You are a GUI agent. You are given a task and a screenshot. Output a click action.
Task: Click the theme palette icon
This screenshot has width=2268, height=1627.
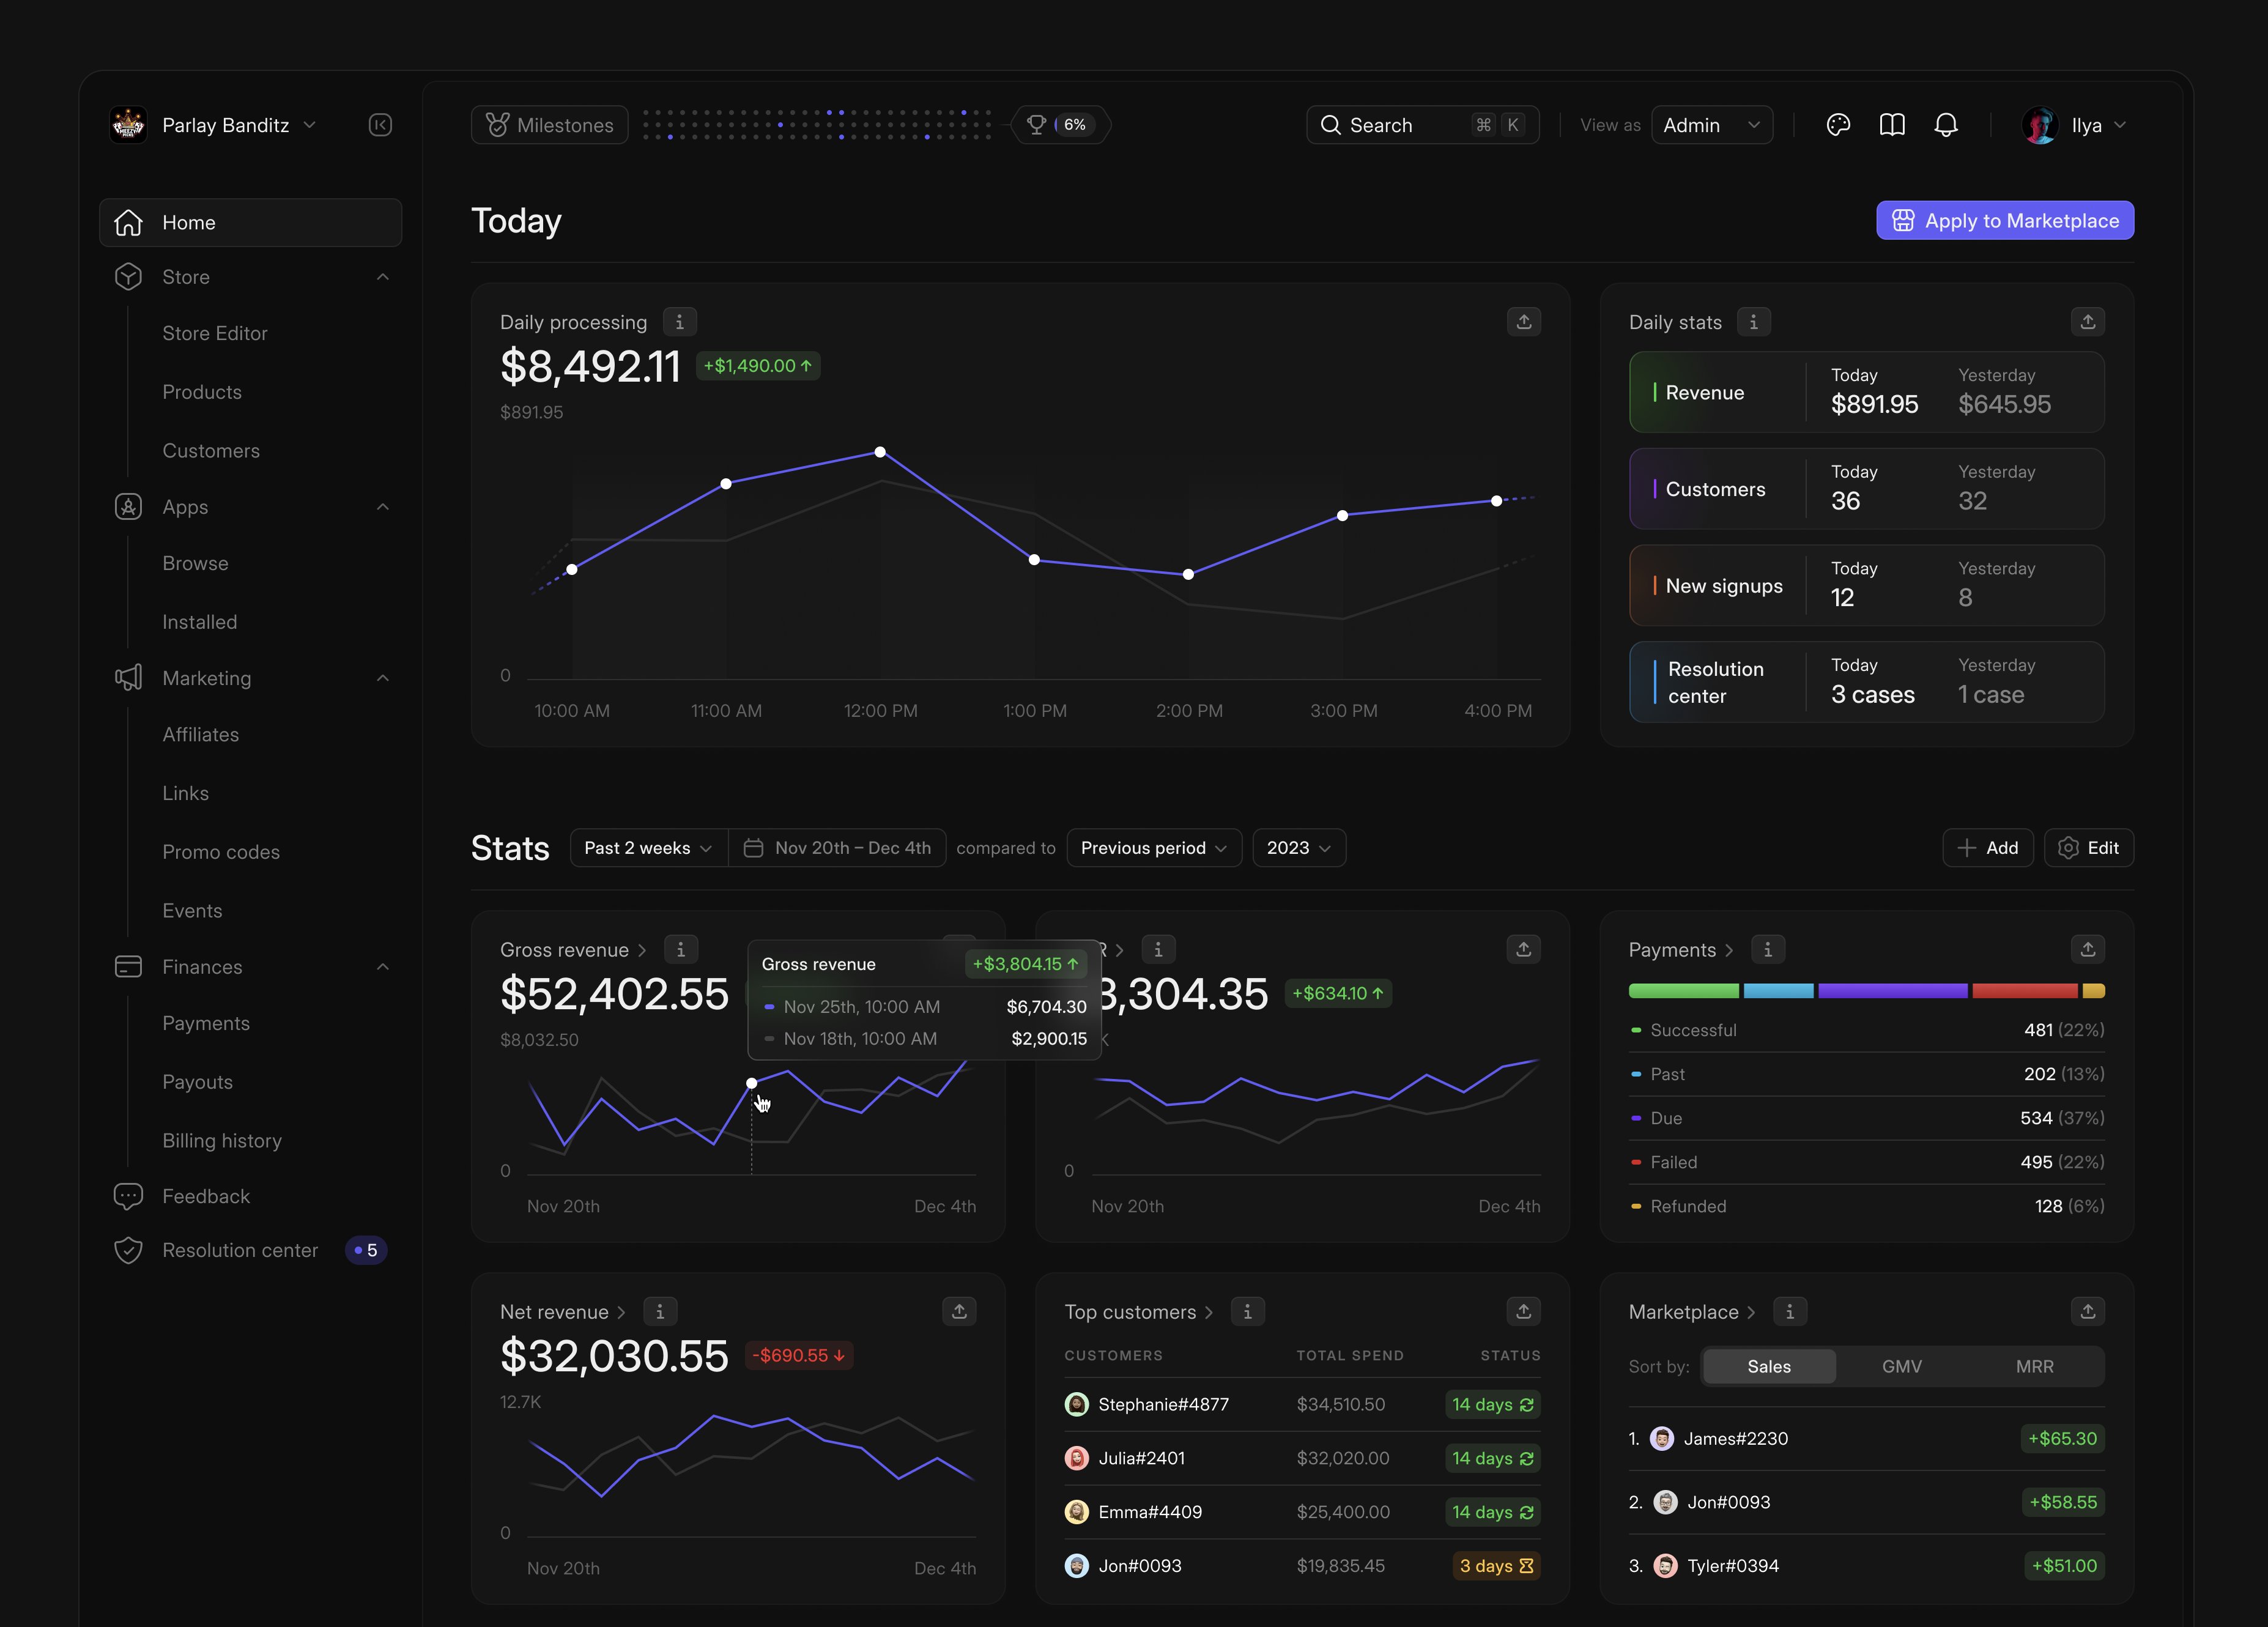pyautogui.click(x=1837, y=125)
